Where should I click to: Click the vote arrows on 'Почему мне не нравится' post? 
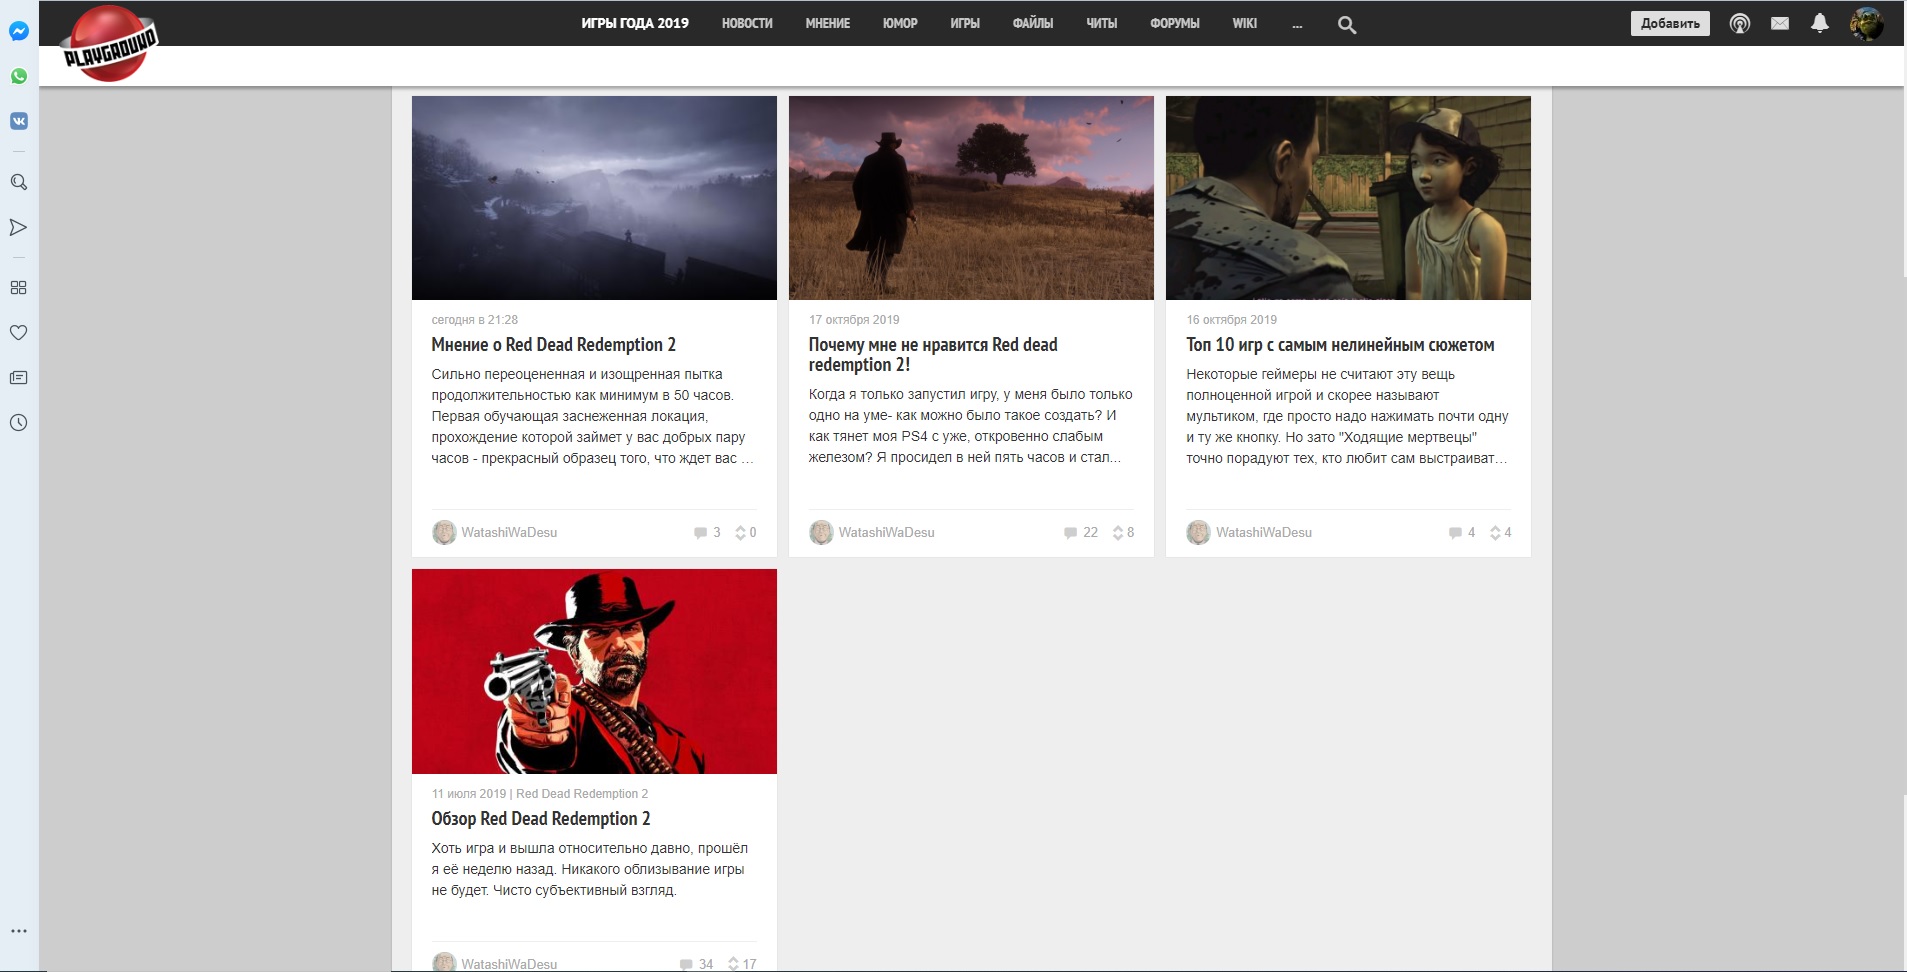pyautogui.click(x=1118, y=533)
